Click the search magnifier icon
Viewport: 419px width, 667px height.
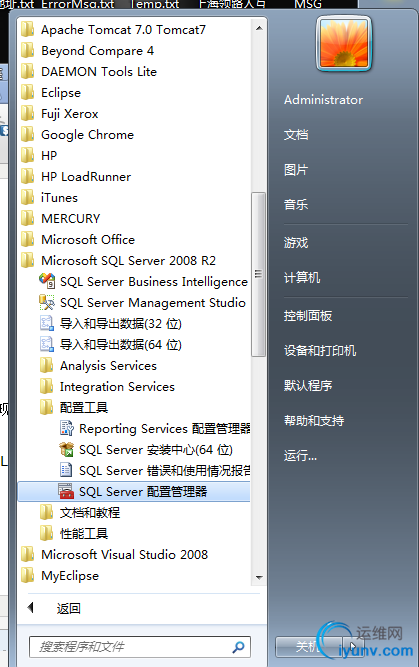coord(239,647)
